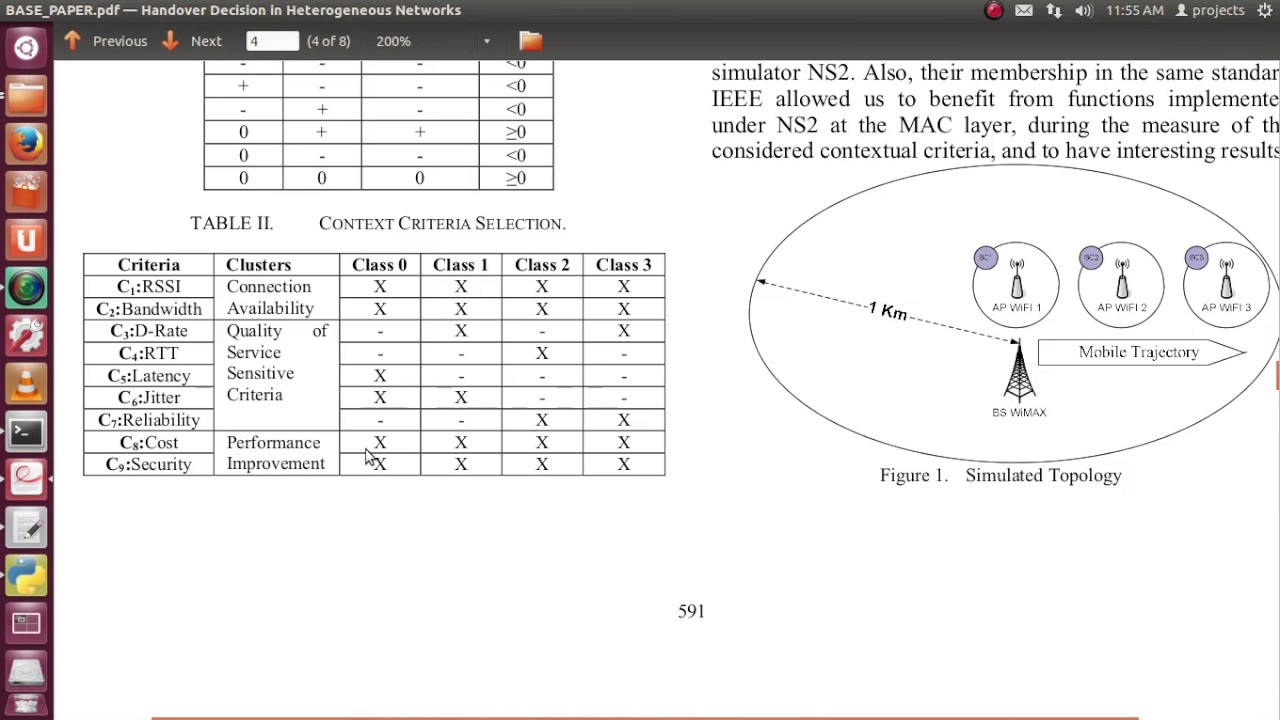1280x720 pixels.
Task: Click the Figure 1. Simulated Topology caption
Action: pyautogui.click(x=1000, y=475)
